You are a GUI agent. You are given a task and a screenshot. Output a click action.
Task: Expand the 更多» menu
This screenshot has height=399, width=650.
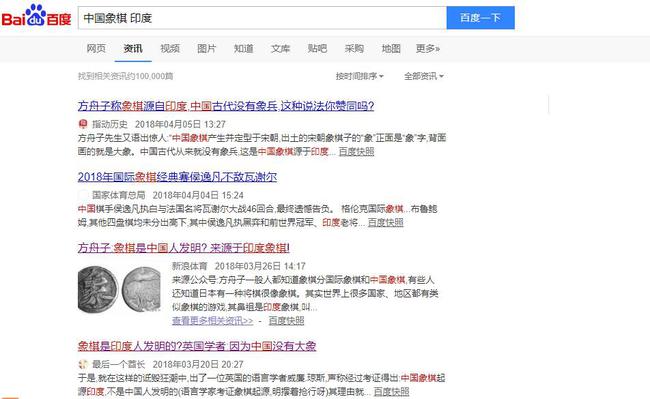tap(428, 48)
